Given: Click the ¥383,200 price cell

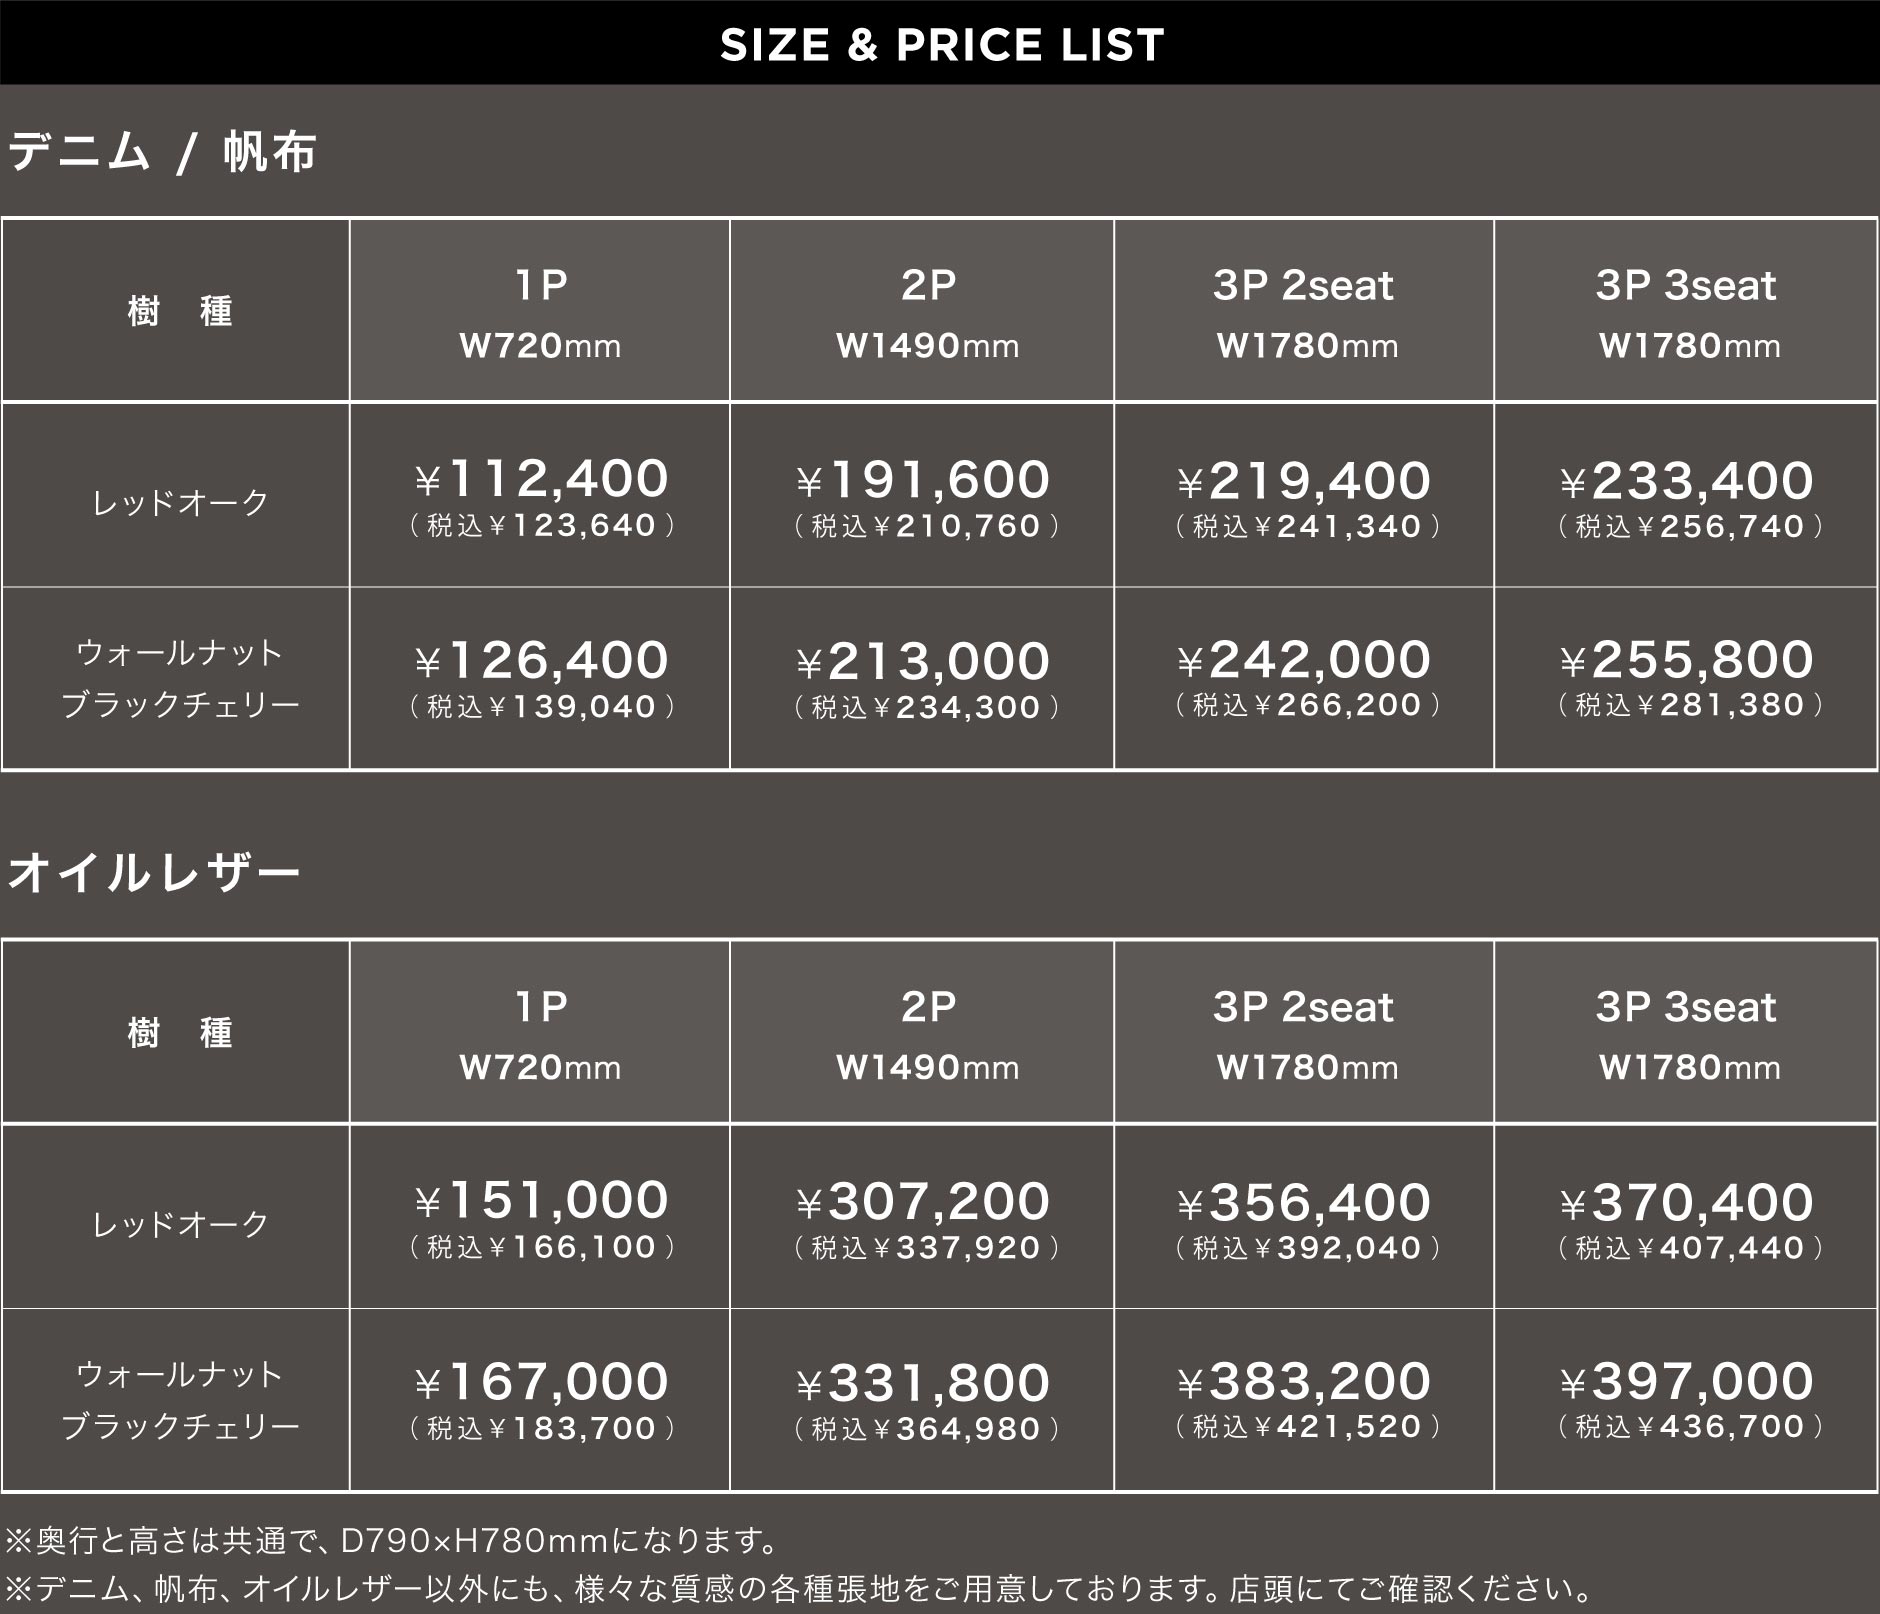Looking at the screenshot, I should [x=1304, y=1399].
